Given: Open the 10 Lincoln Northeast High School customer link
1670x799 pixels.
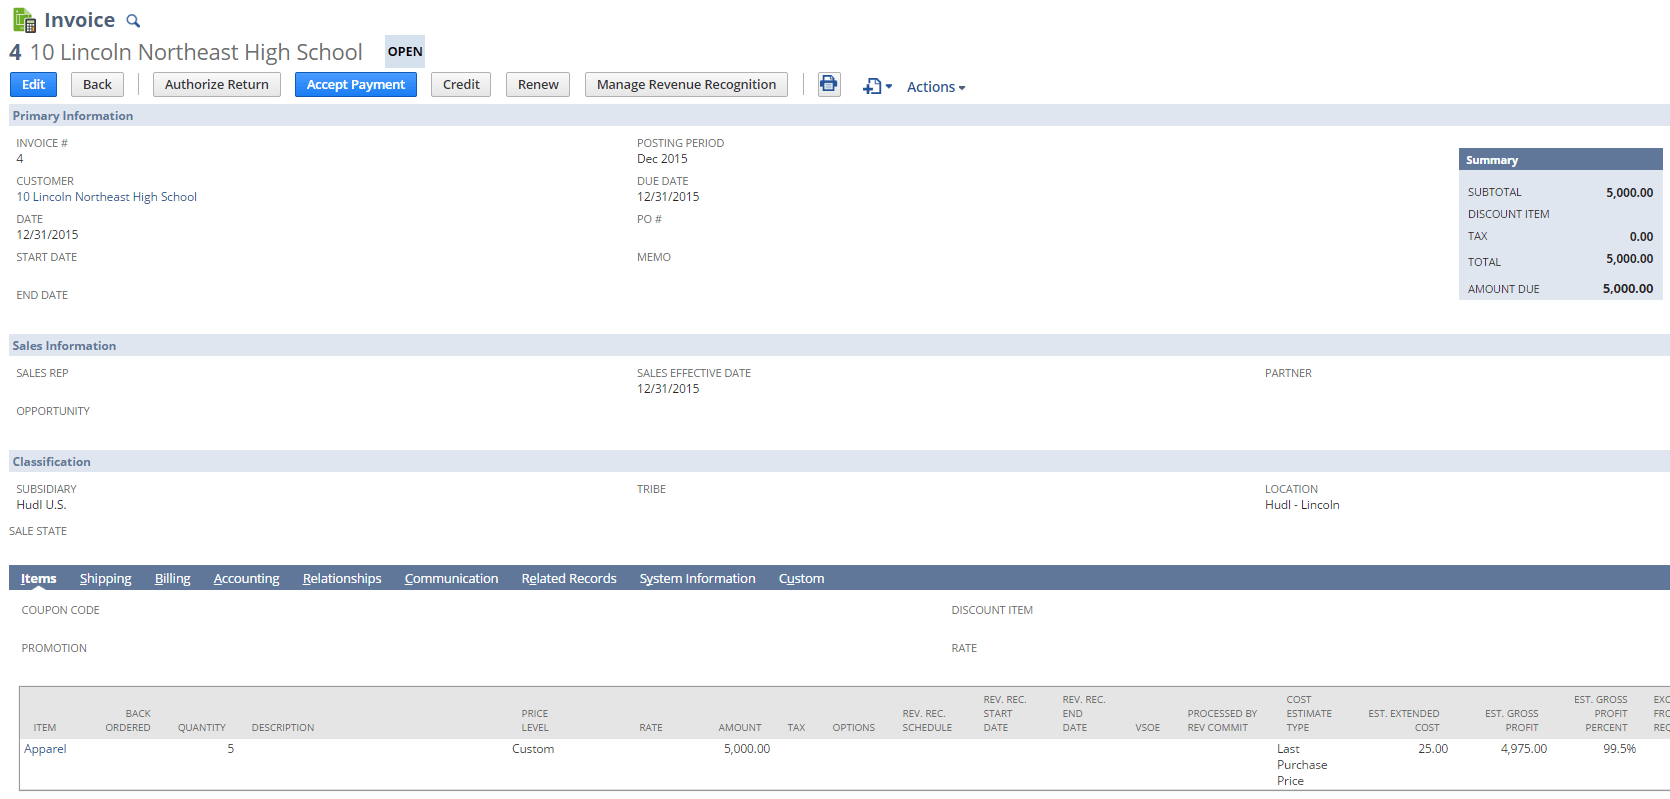Looking at the screenshot, I should click(107, 197).
